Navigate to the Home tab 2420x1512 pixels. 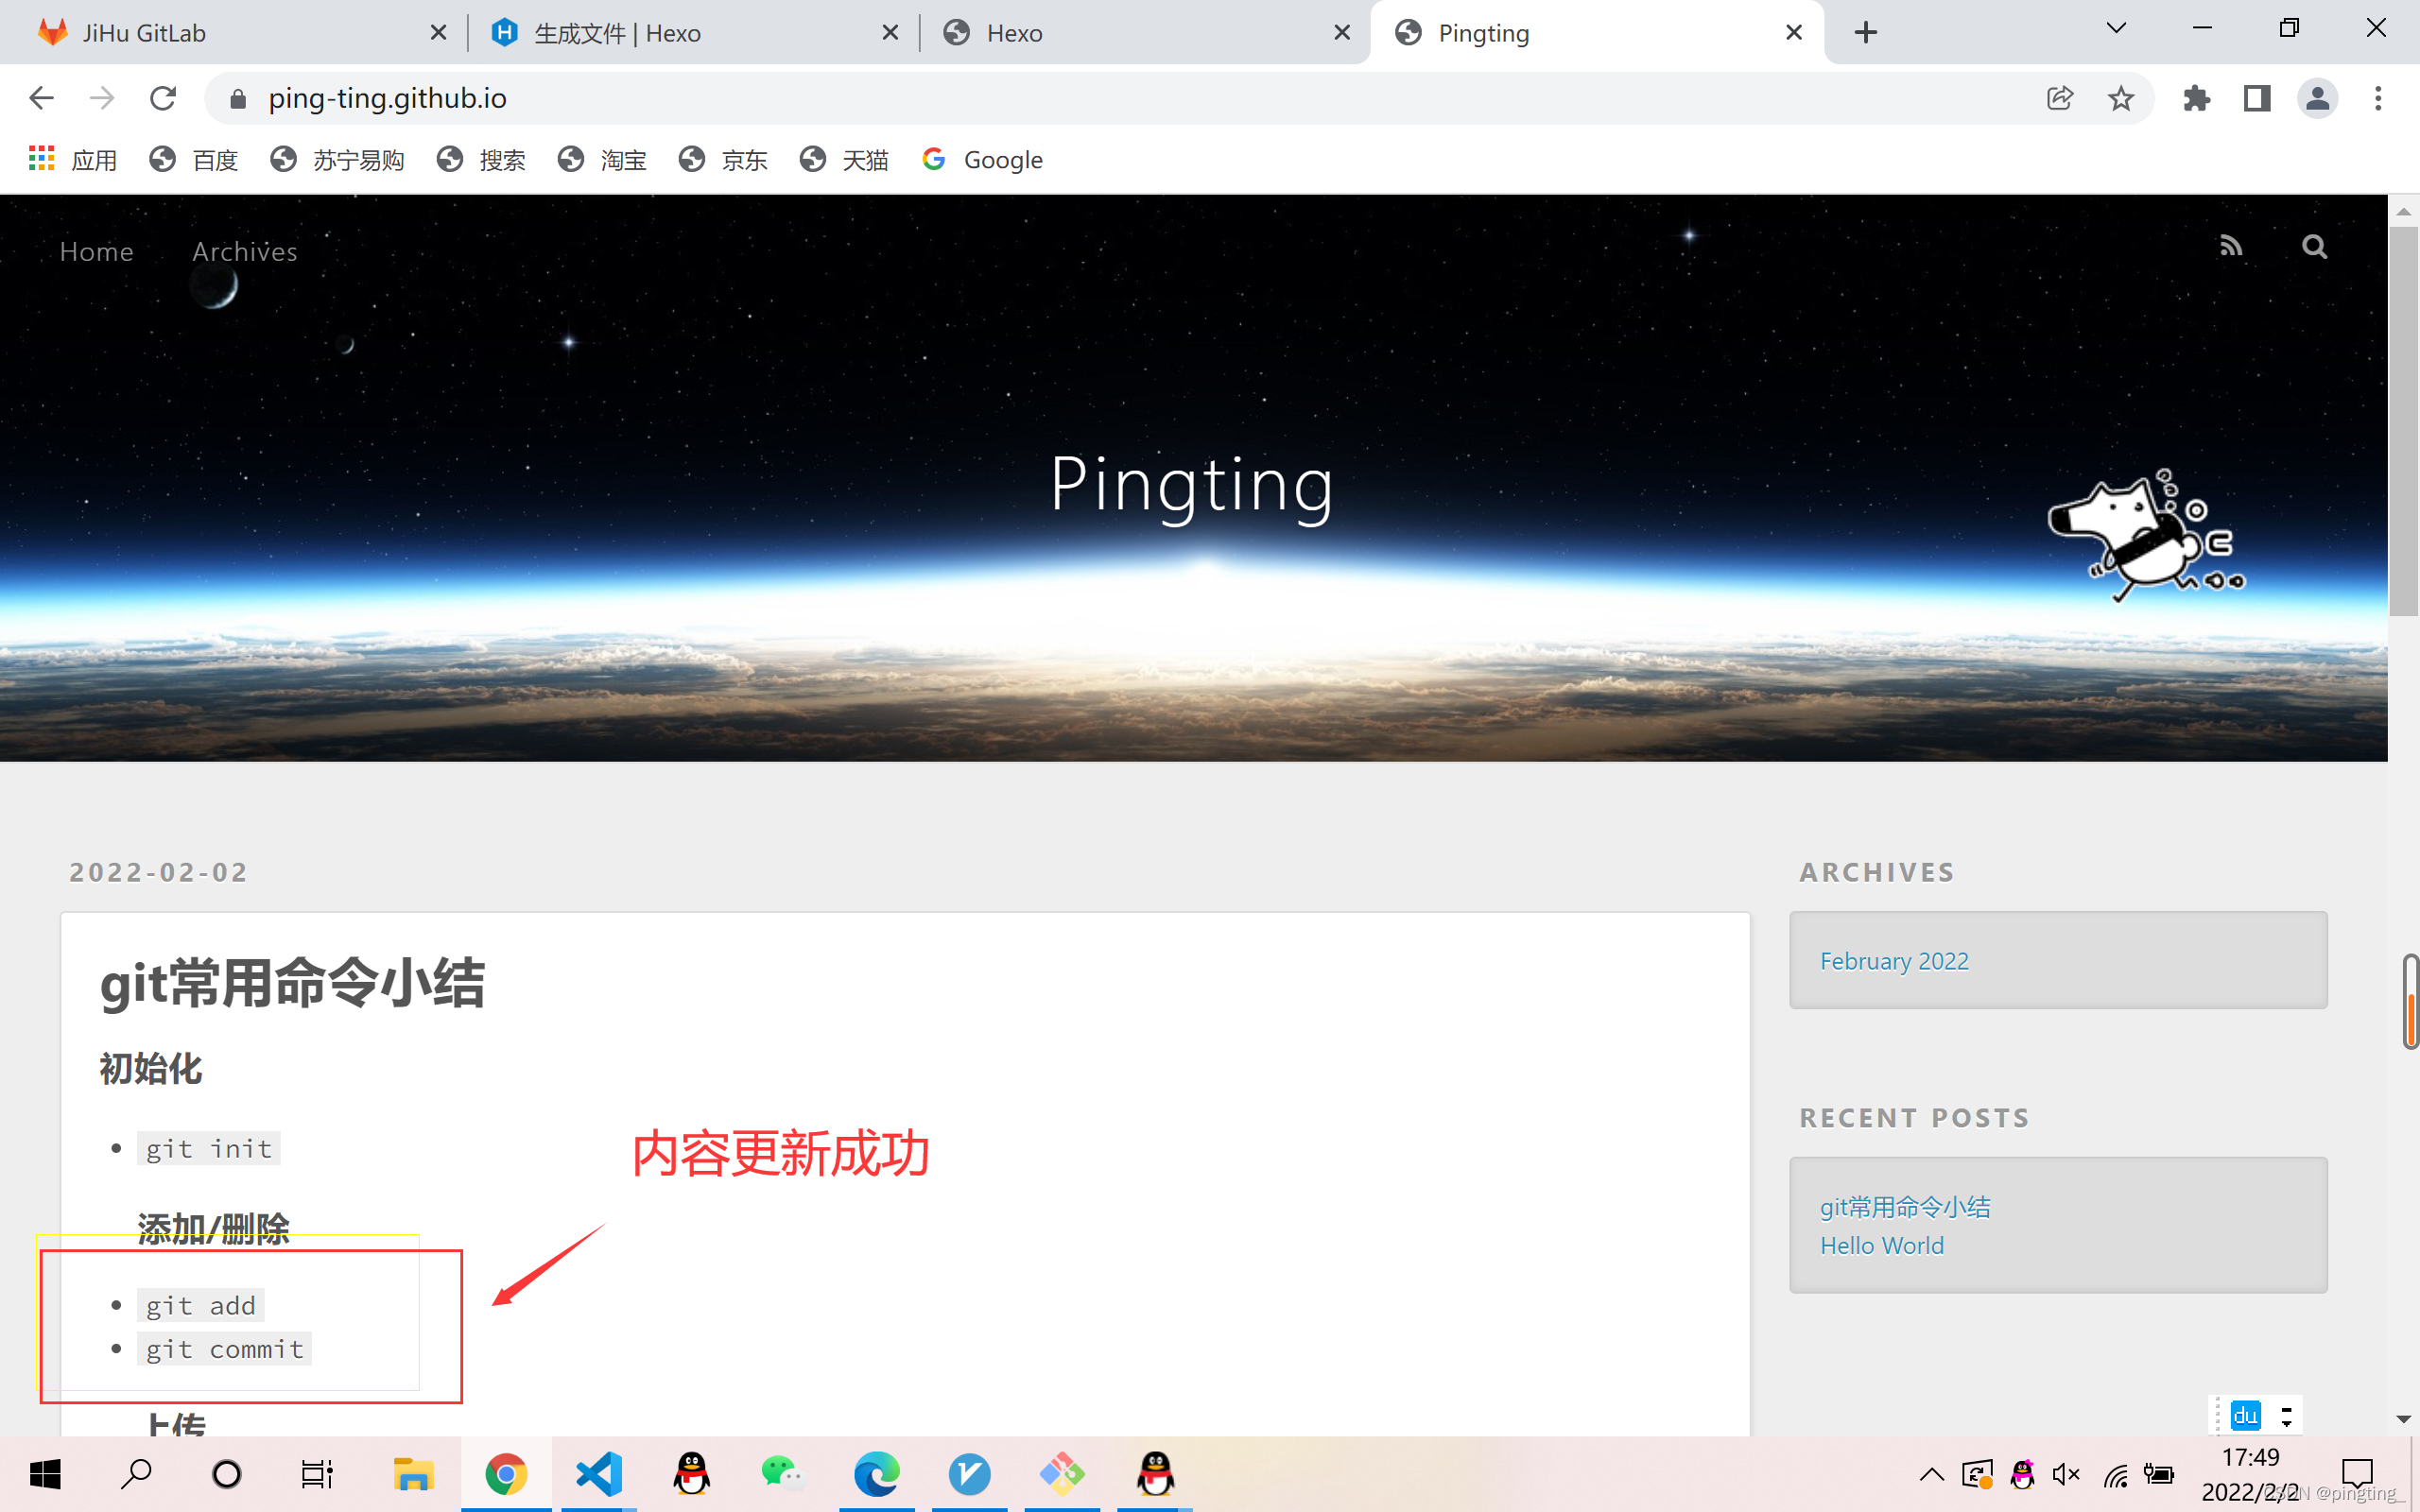pyautogui.click(x=95, y=250)
